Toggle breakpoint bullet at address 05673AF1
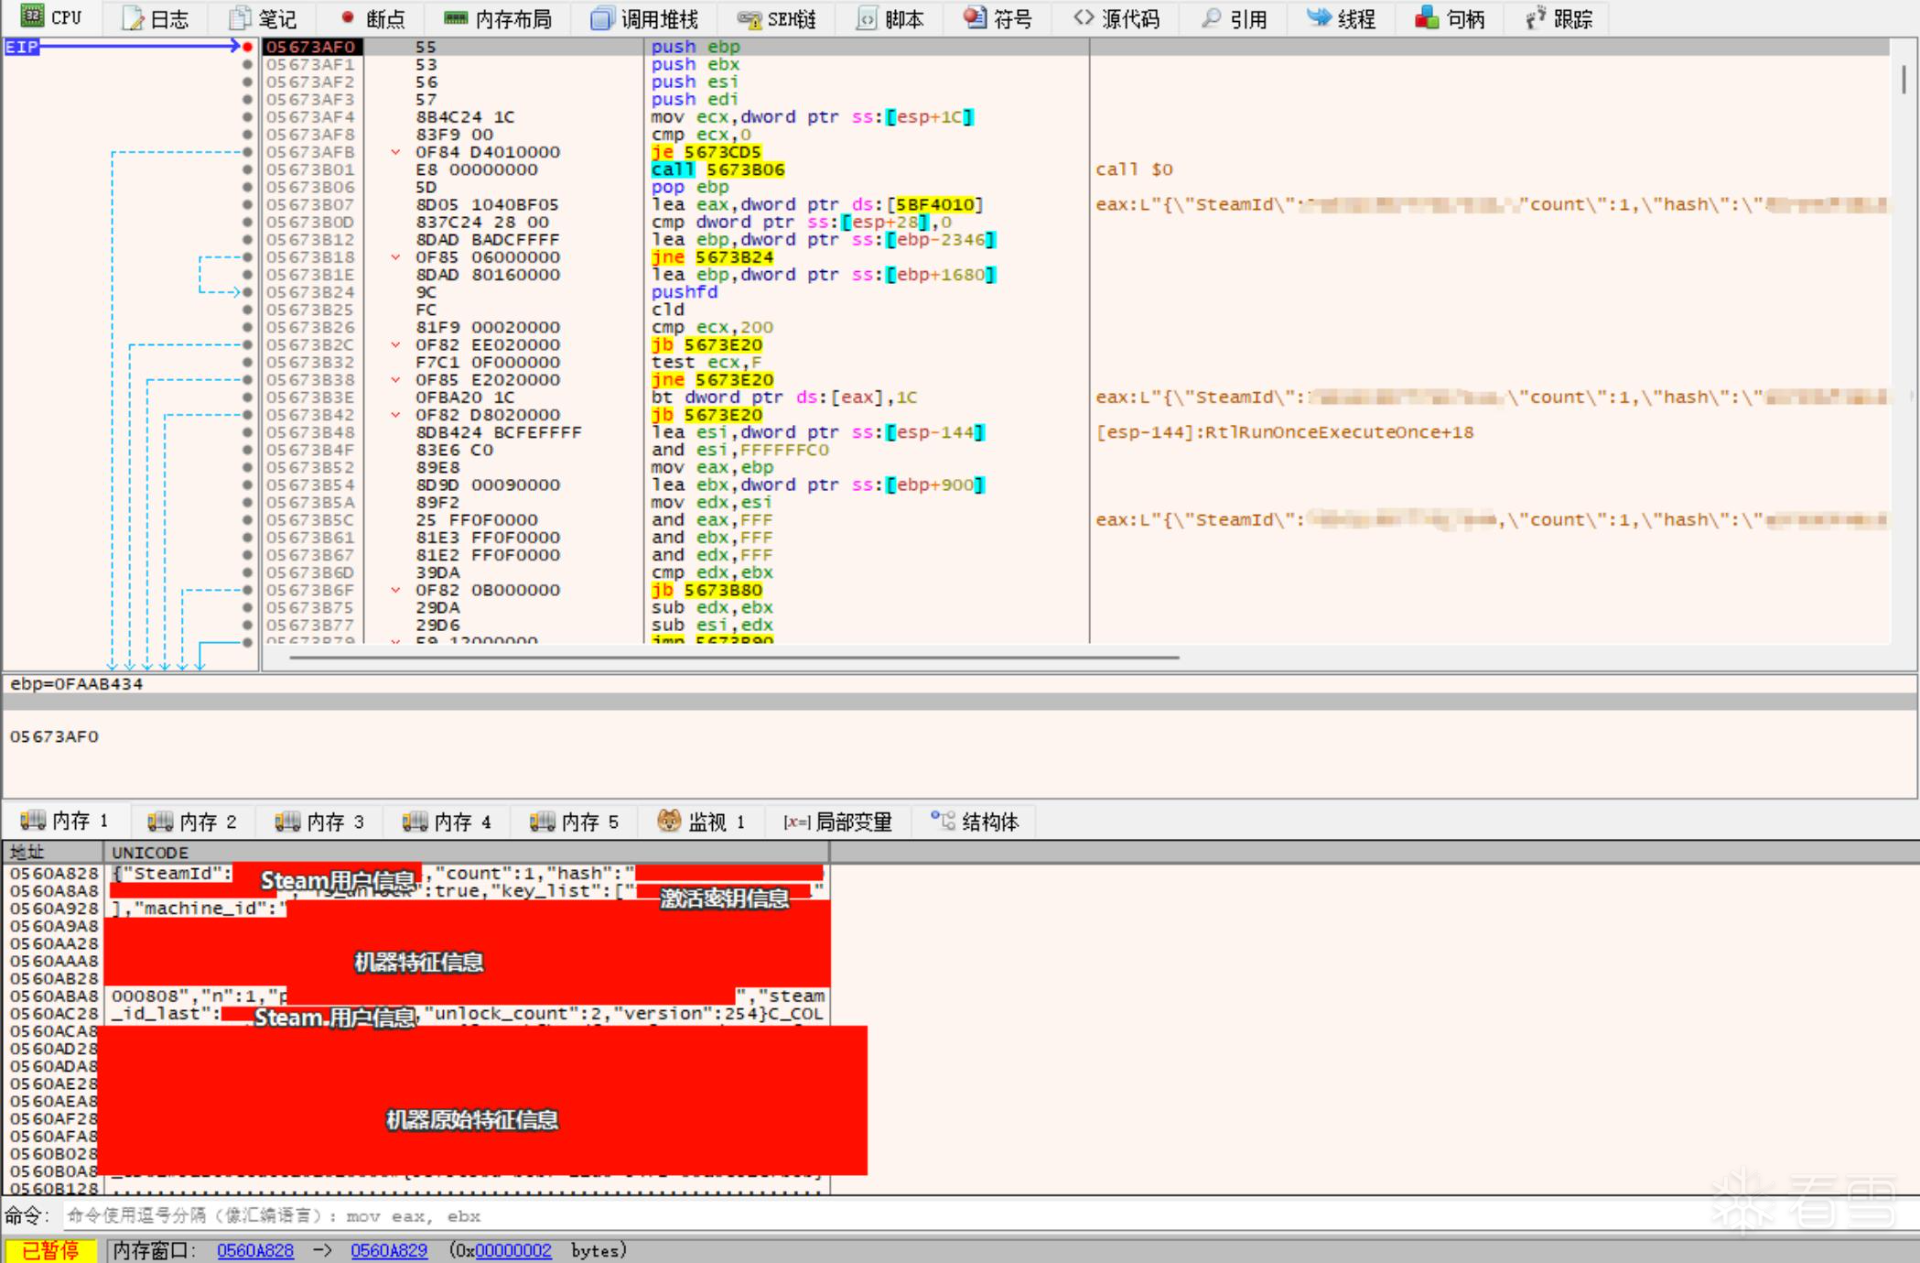 coord(247,65)
